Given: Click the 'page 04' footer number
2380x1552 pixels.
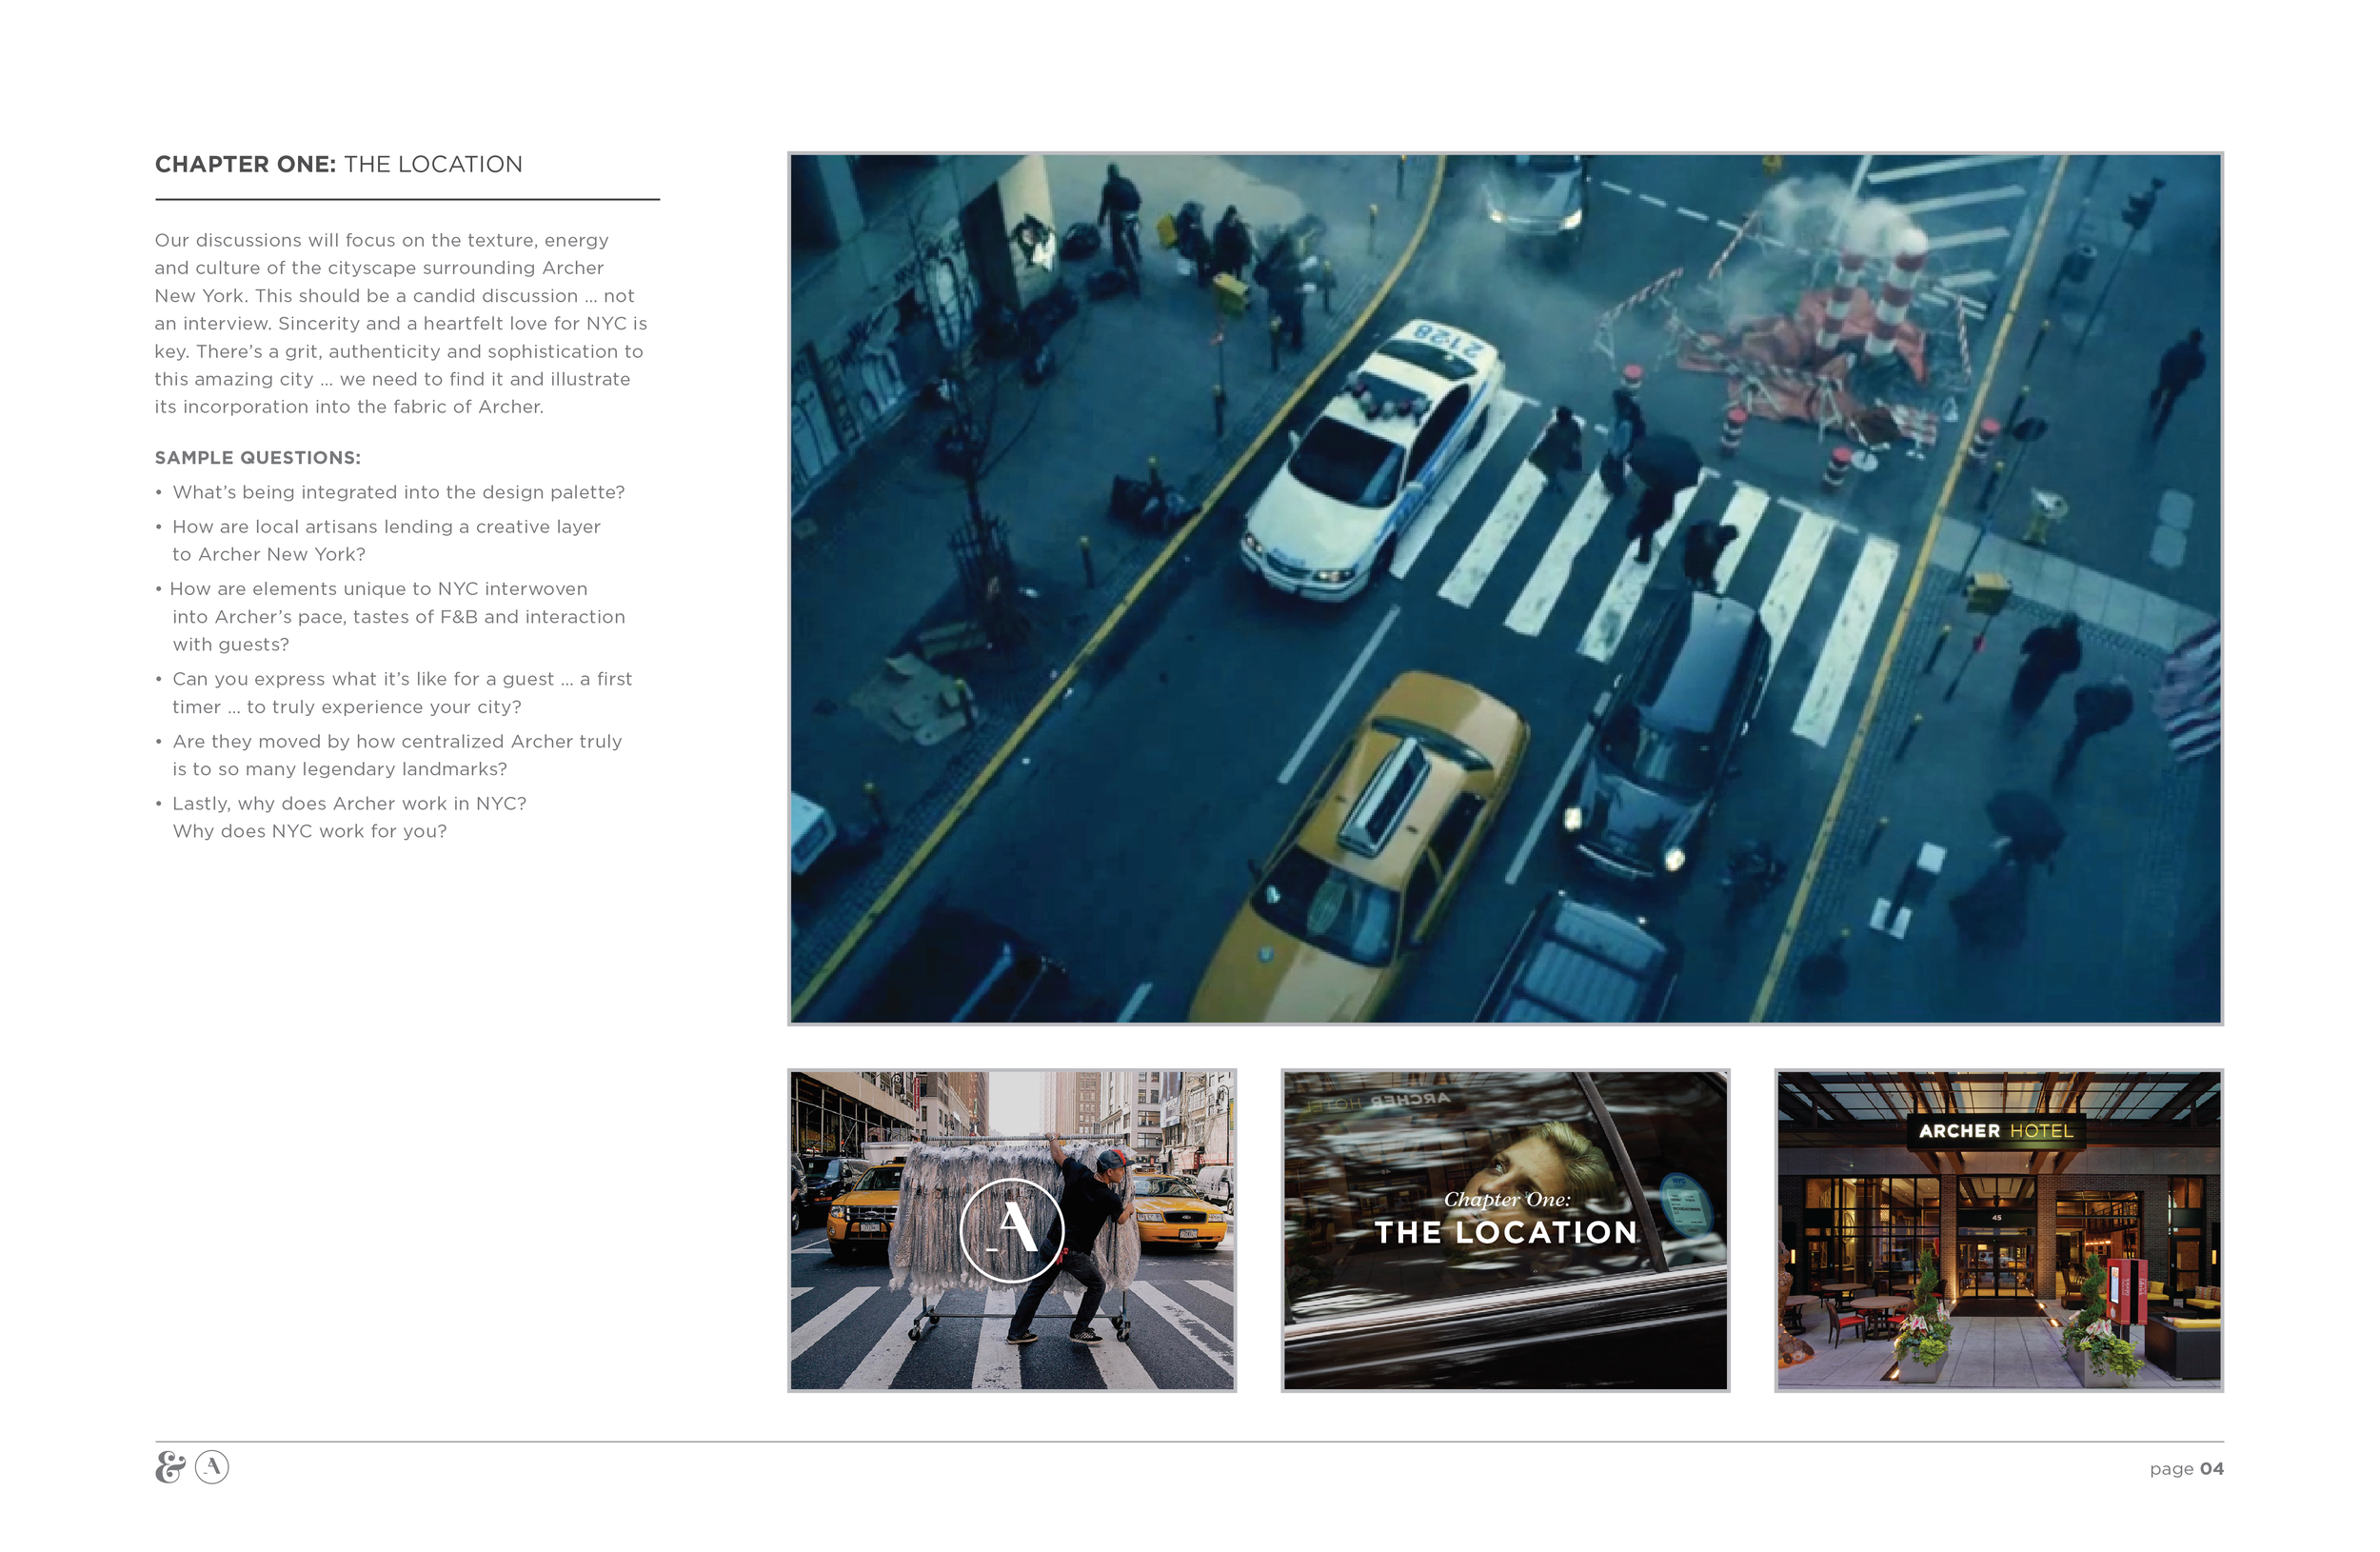Looking at the screenshot, I should pos(2186,1469).
